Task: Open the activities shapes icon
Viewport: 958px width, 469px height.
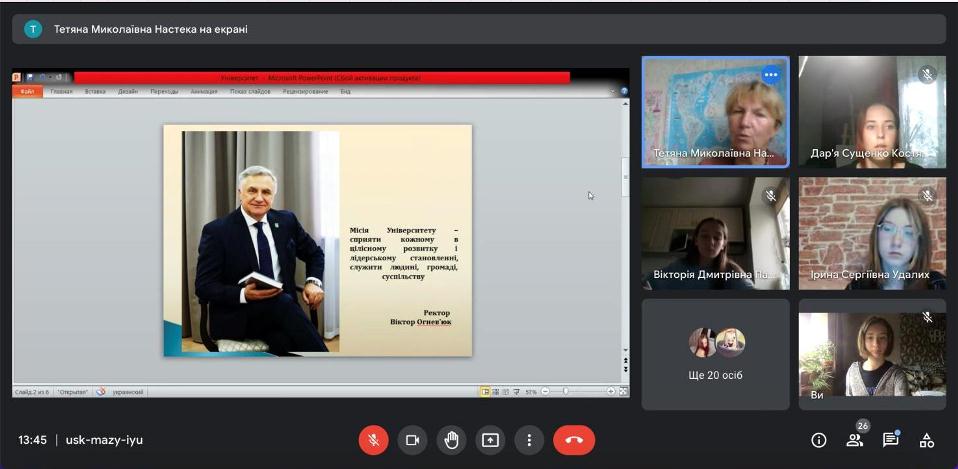Action: click(x=927, y=440)
